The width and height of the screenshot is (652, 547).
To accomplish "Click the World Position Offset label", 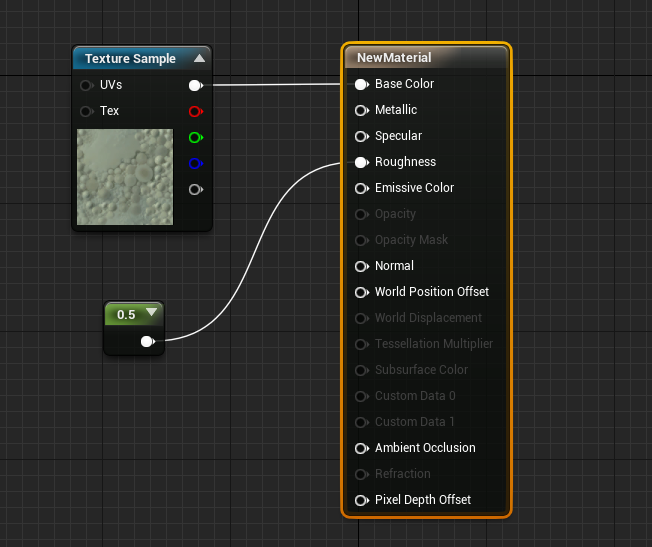I will tap(432, 292).
